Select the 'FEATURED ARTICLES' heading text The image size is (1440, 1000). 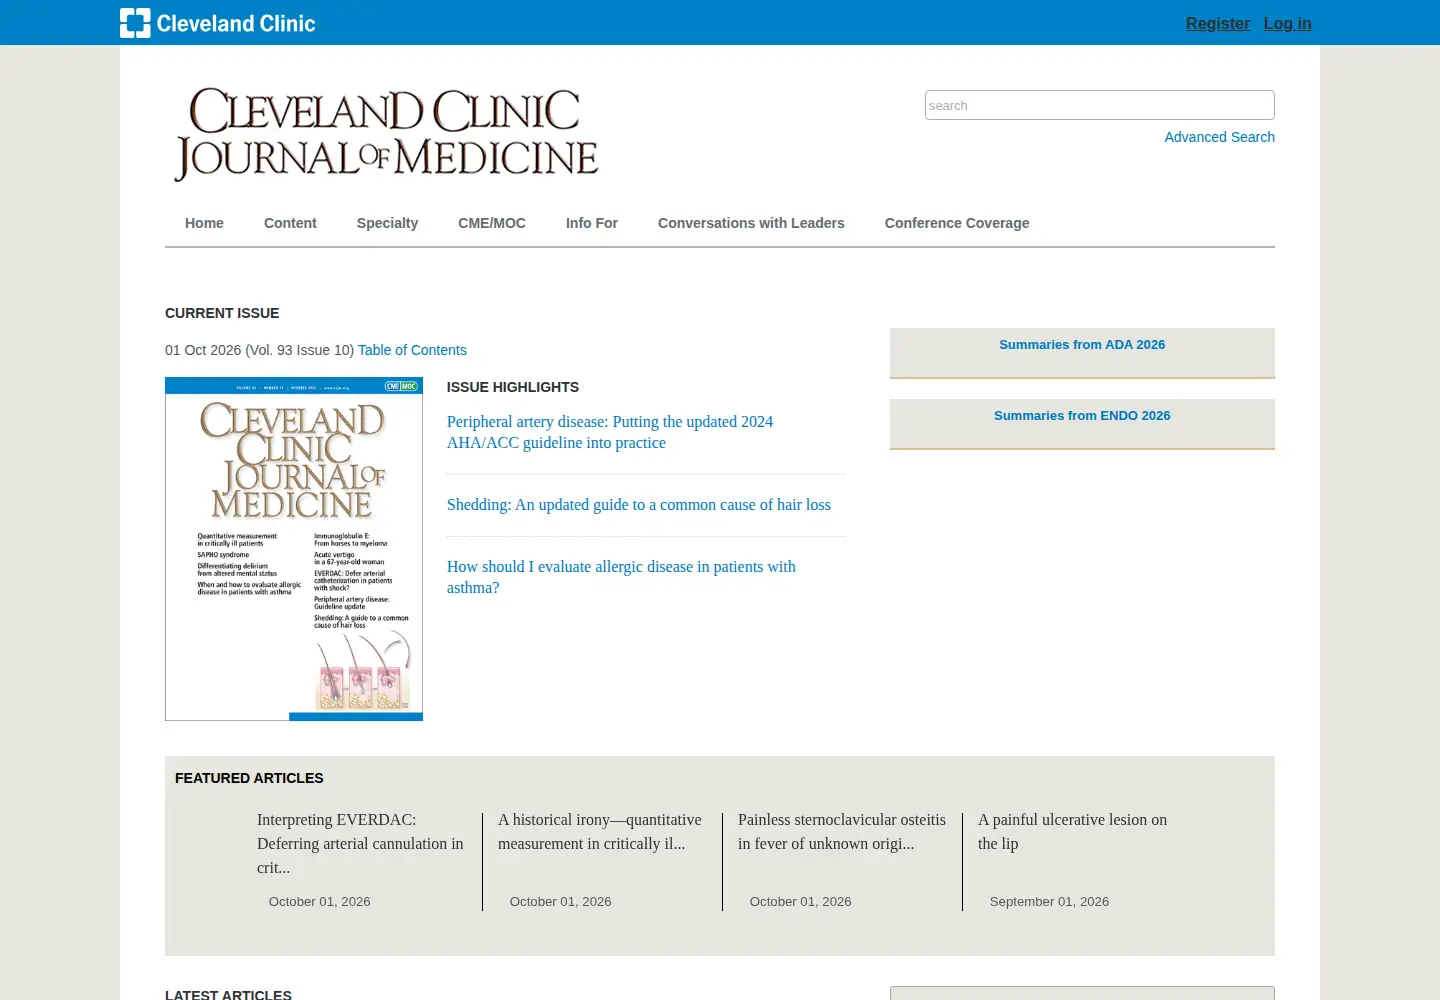click(249, 778)
